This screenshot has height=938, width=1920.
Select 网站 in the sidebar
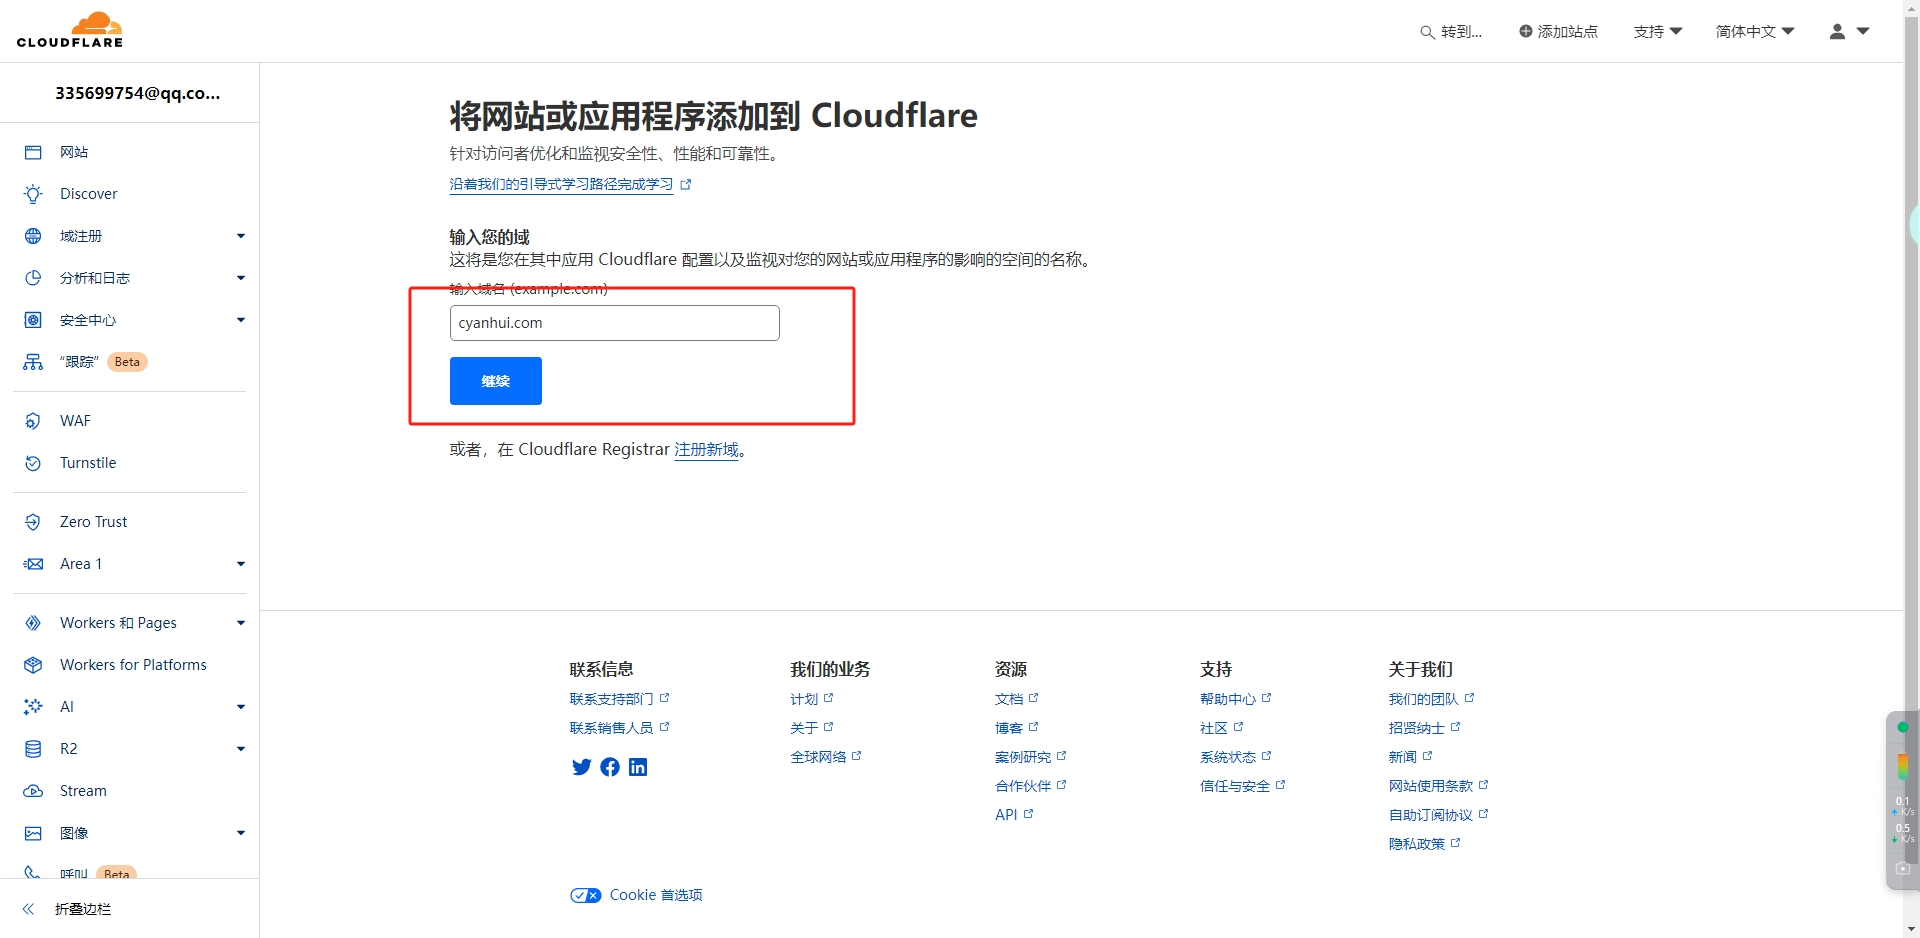[74, 152]
